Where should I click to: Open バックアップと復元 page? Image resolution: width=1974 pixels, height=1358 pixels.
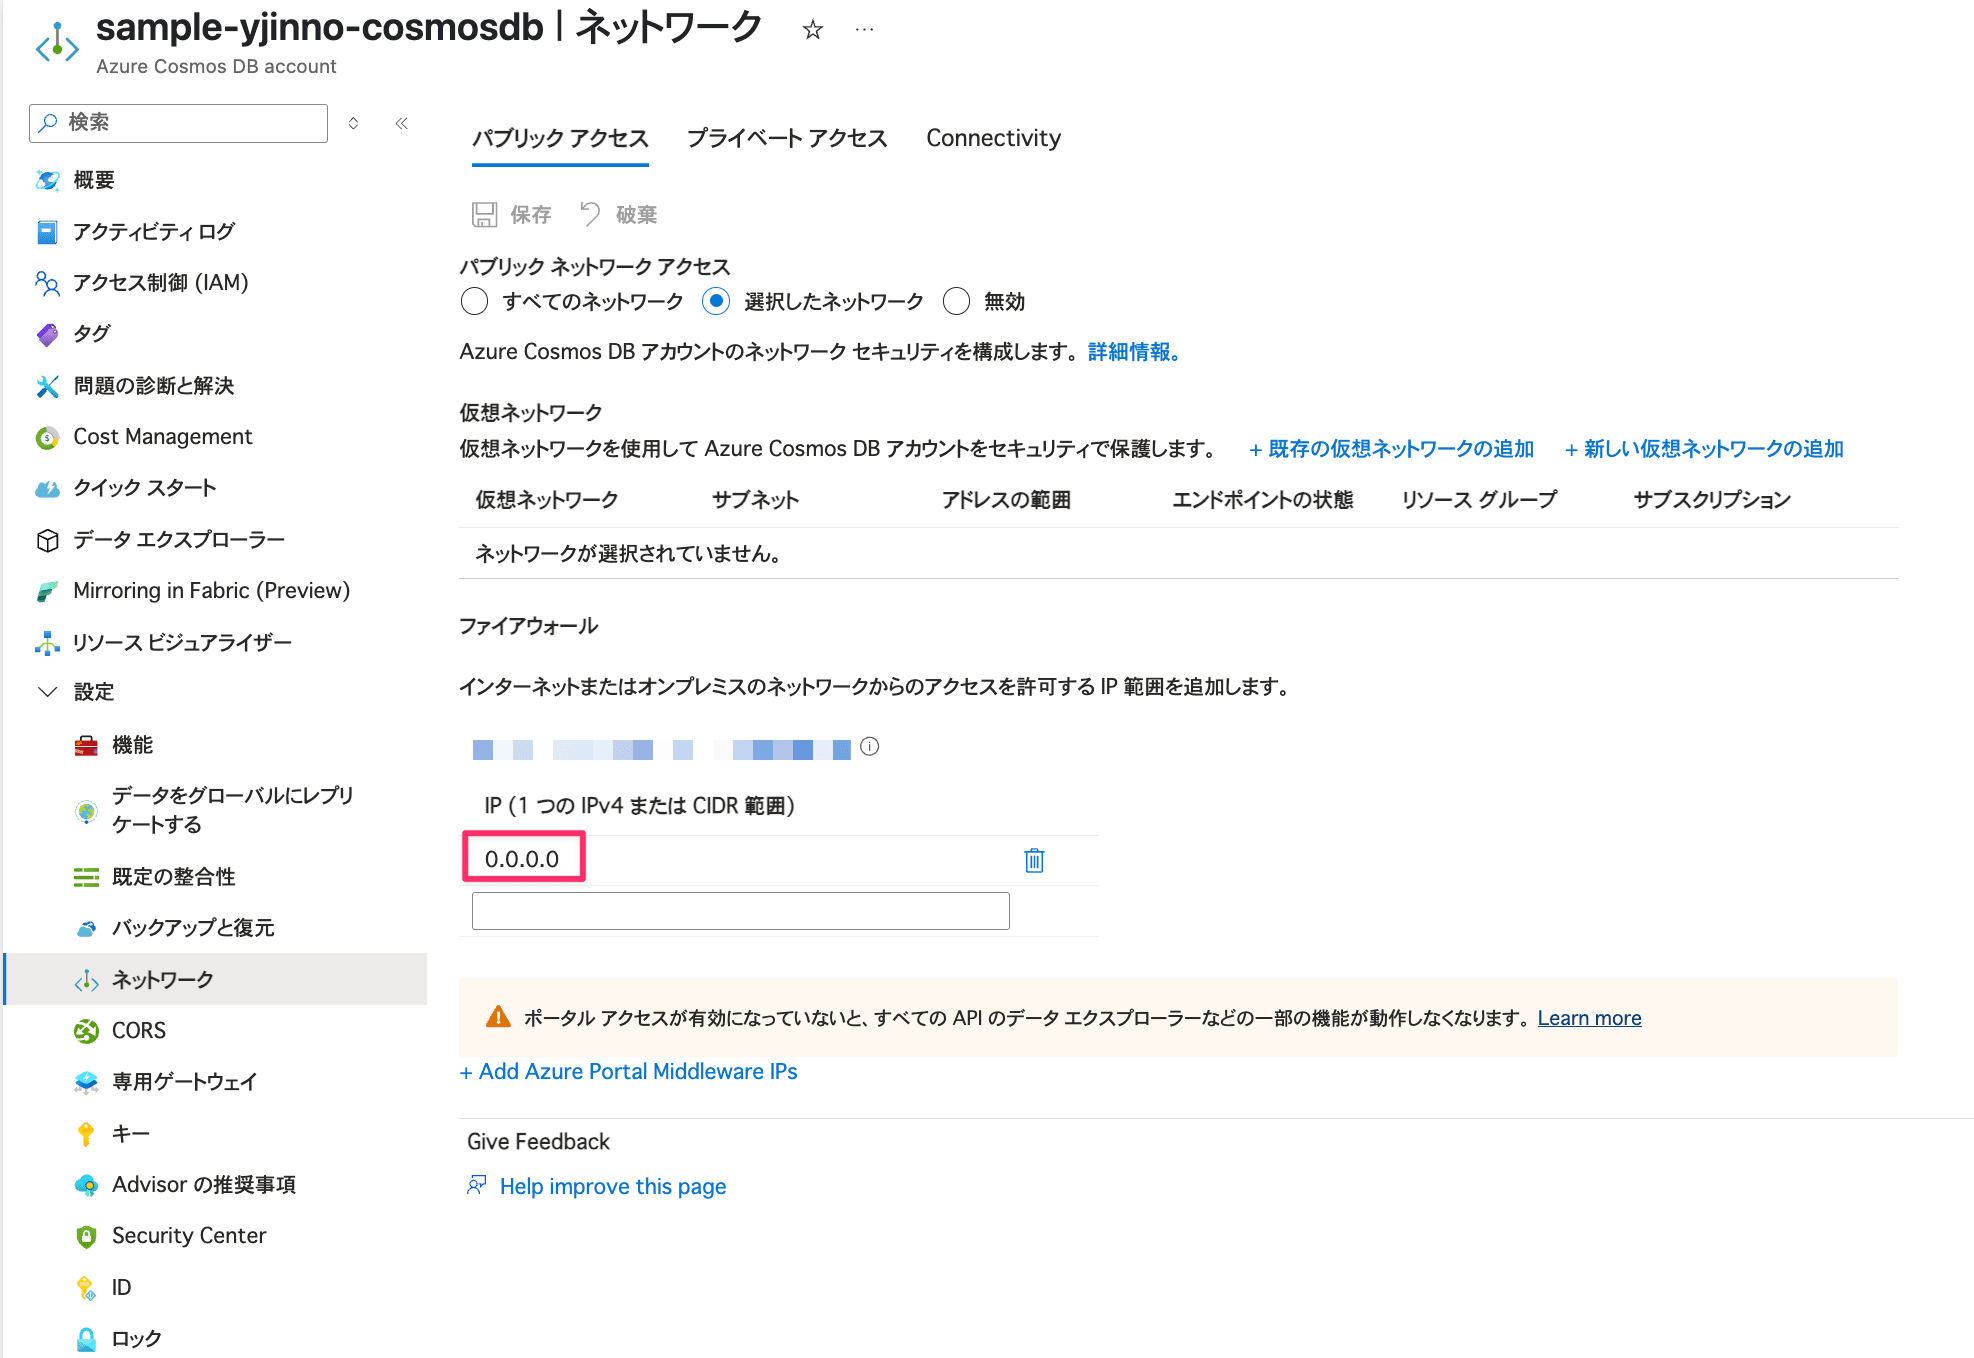tap(192, 928)
